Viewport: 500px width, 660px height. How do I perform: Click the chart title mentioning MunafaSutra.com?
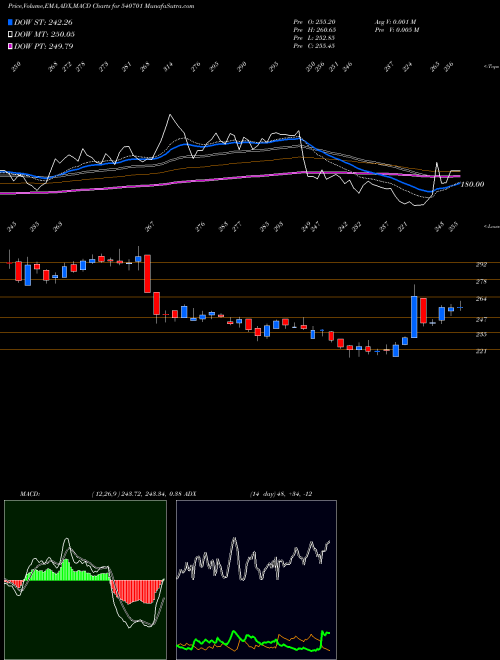point(101,6)
